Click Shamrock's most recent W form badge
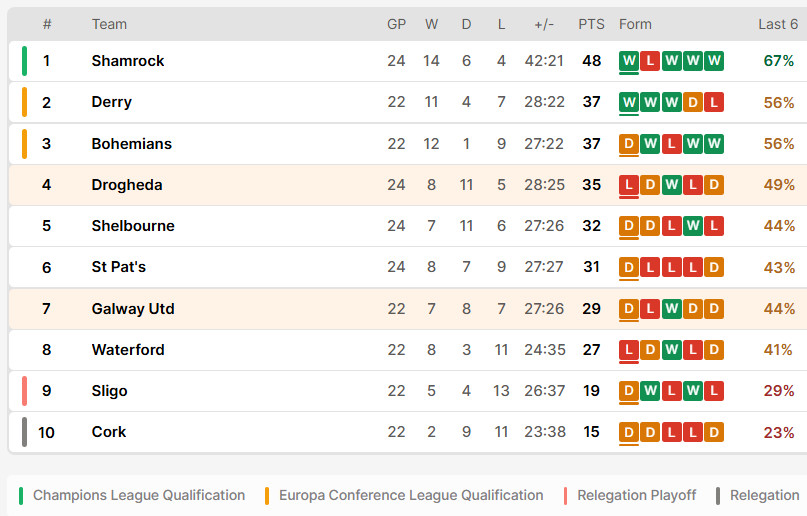 (629, 61)
